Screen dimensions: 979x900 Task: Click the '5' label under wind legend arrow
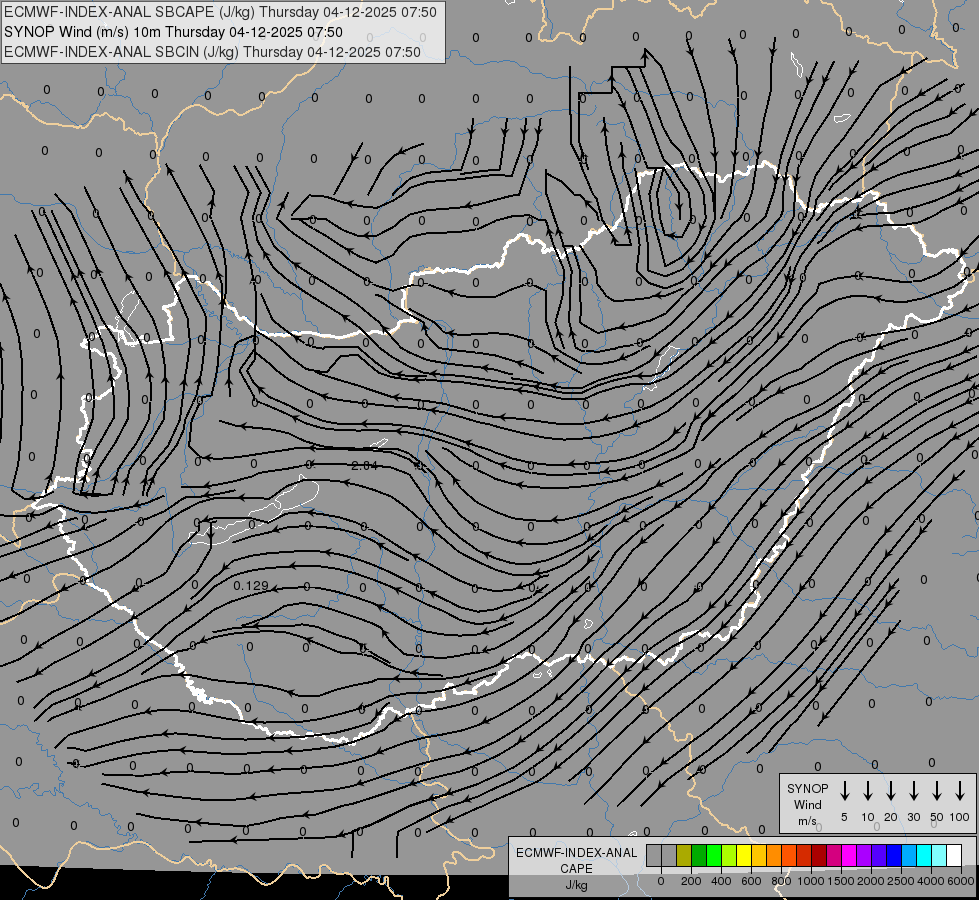pos(844,817)
